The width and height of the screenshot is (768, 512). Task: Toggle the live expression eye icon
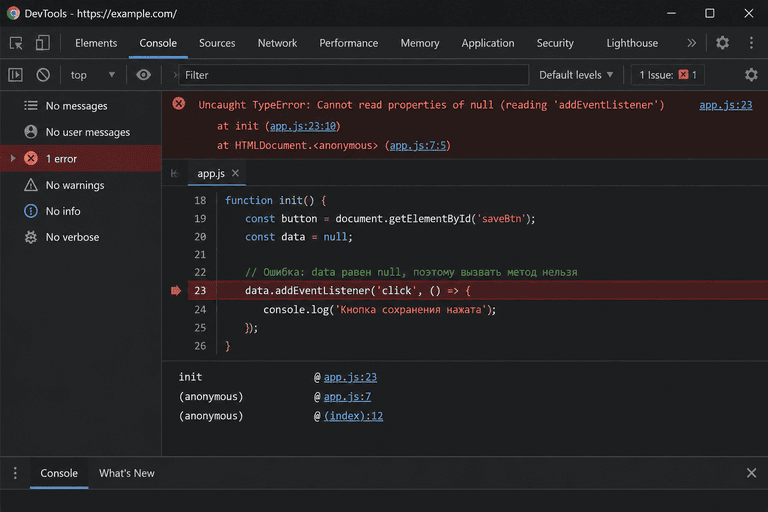pyautogui.click(x=144, y=75)
